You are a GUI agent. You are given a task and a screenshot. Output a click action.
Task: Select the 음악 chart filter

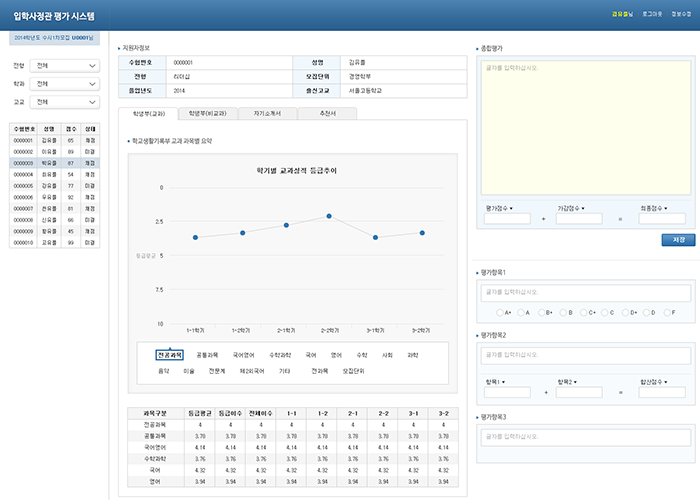point(164,371)
